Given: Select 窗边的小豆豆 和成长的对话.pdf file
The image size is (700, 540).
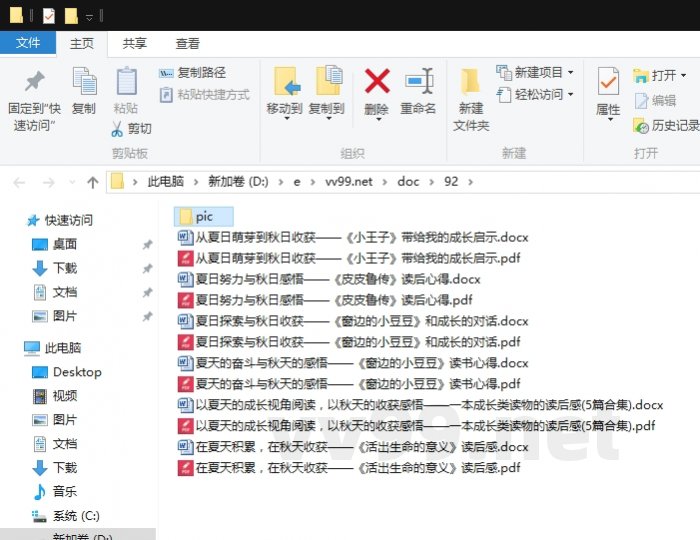Looking at the screenshot, I should click(x=349, y=342).
